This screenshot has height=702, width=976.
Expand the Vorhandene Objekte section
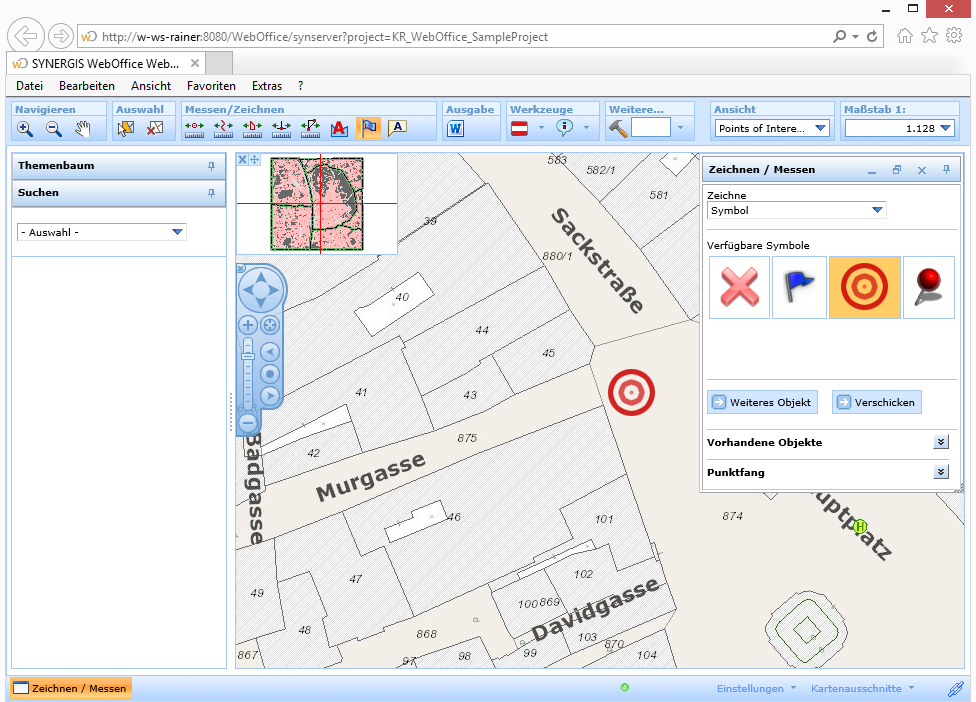point(939,441)
